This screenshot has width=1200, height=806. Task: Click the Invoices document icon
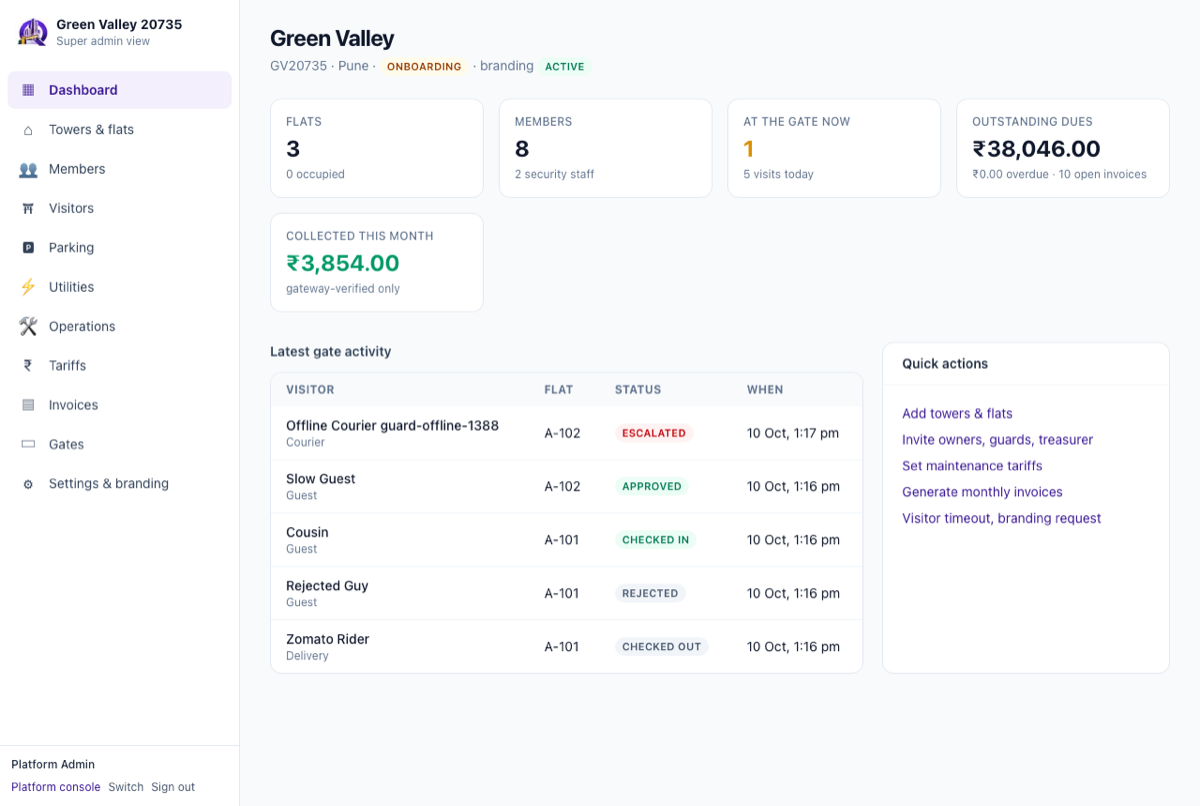[x=28, y=405]
